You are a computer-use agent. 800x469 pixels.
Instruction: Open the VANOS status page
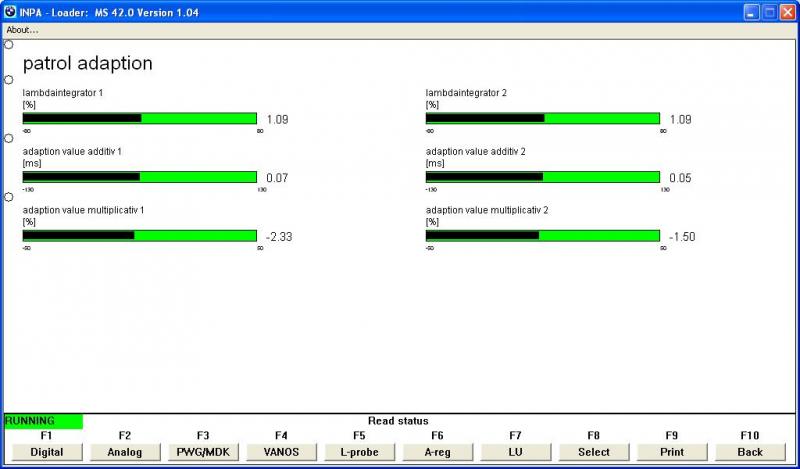[281, 452]
